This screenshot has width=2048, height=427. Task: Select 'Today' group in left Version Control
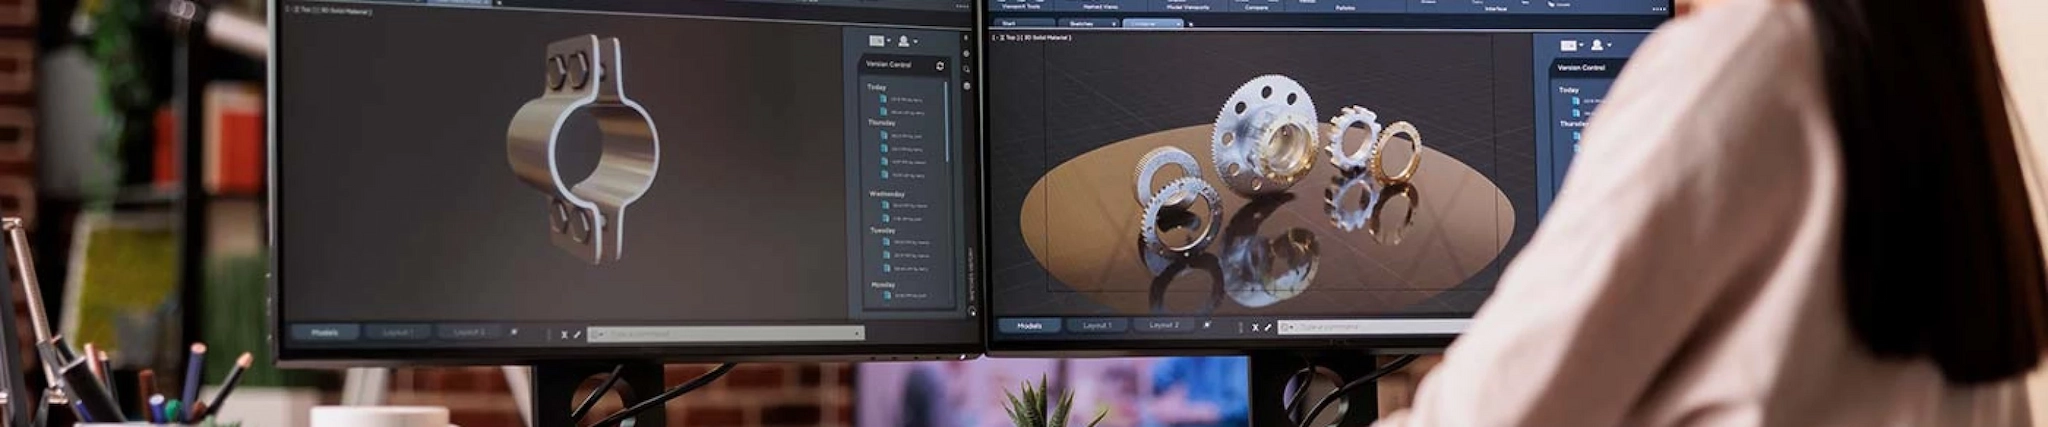pyautogui.click(x=876, y=87)
